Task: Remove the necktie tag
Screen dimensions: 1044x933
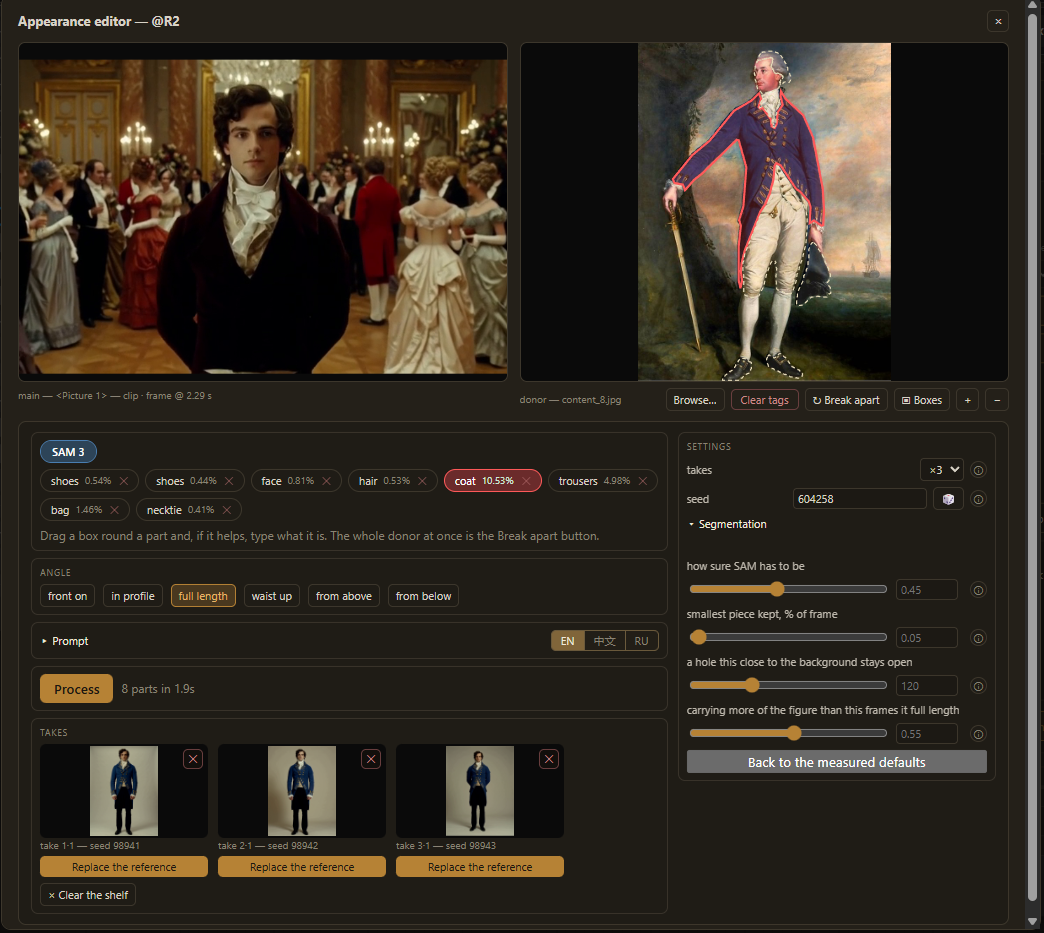Action: [x=227, y=510]
